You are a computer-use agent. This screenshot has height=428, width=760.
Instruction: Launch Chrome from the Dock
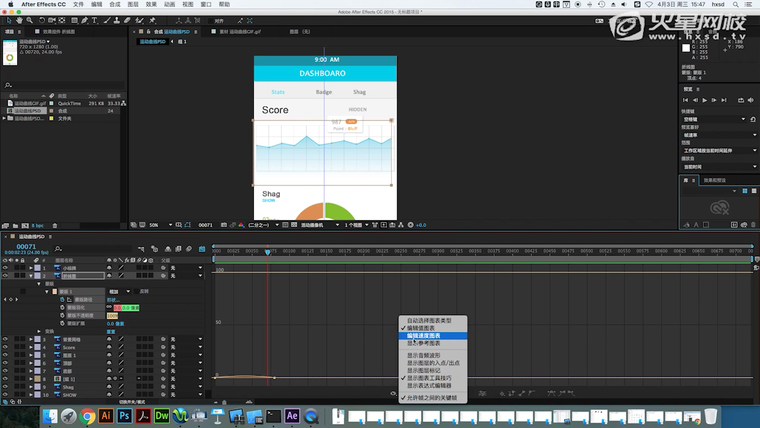coord(88,415)
